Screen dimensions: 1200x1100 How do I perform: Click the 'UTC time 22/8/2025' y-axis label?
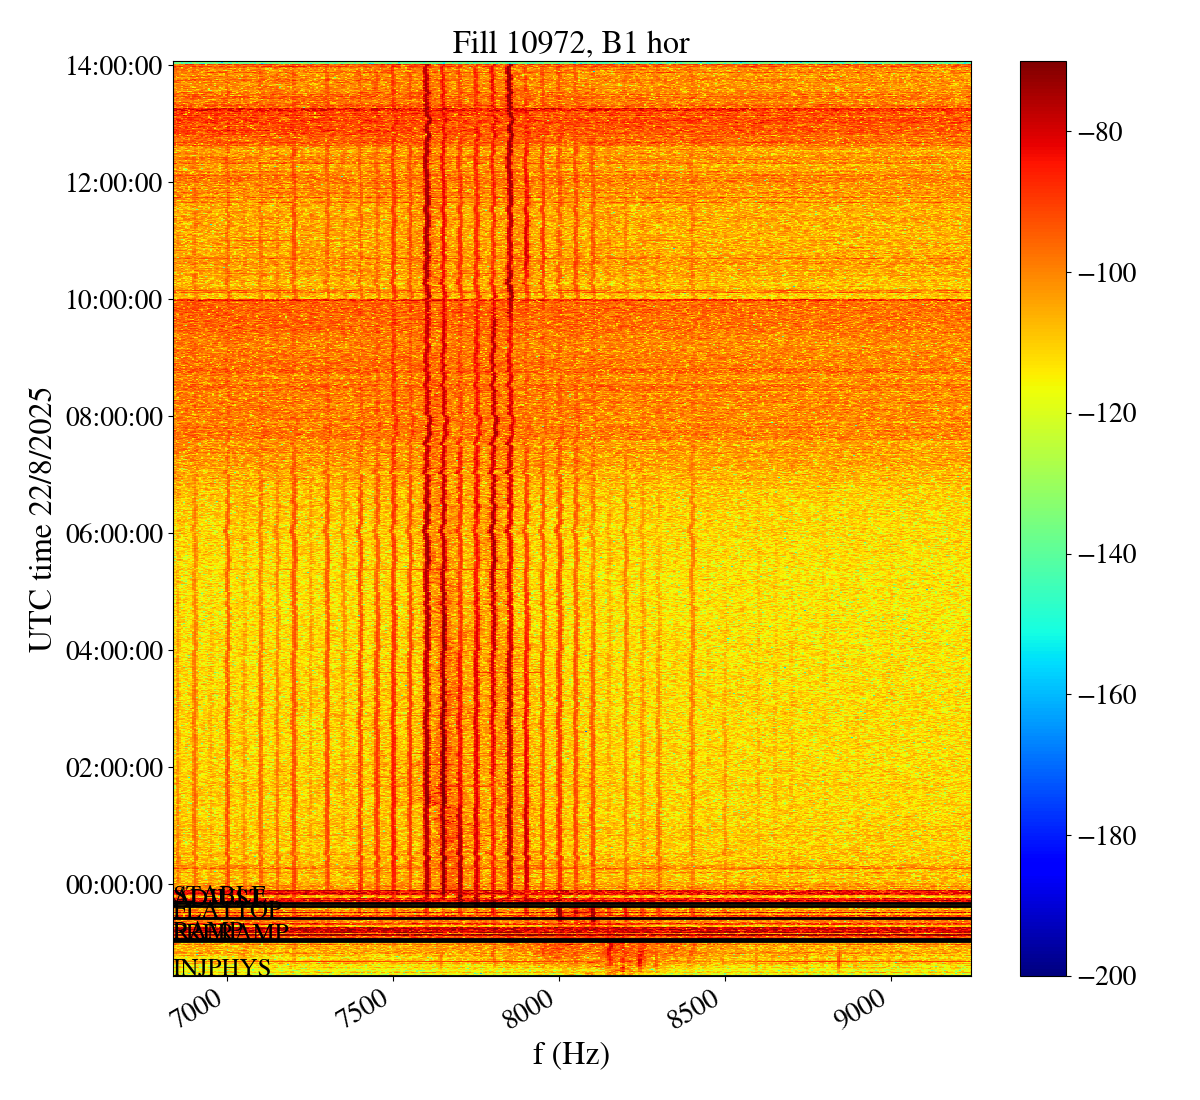point(41,519)
